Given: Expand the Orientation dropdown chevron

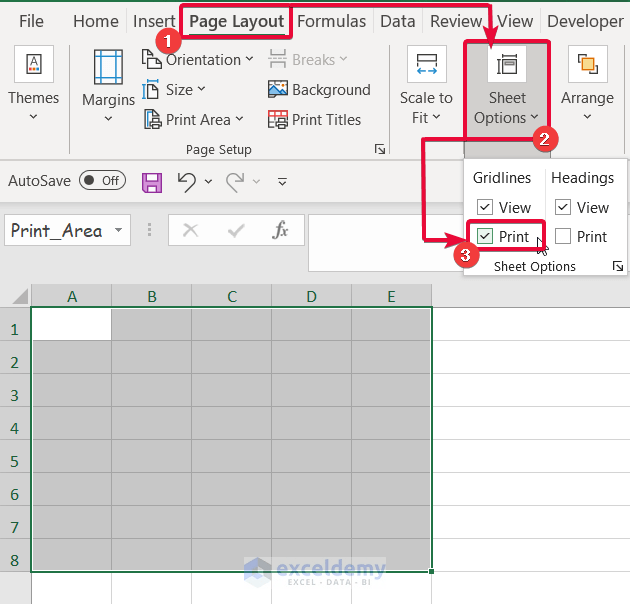Looking at the screenshot, I should [x=250, y=59].
